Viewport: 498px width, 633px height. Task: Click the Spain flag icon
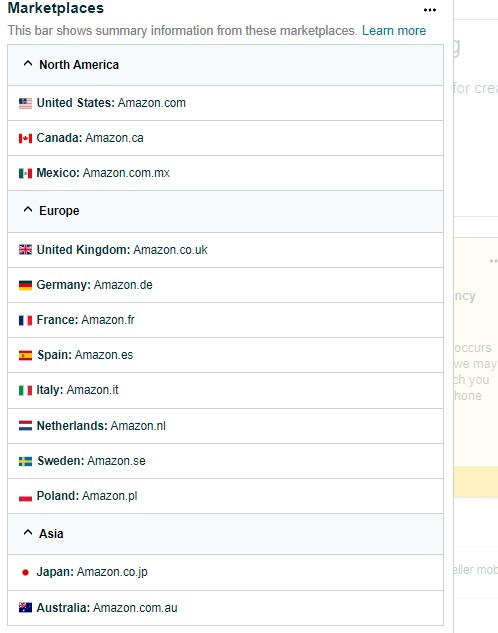(x=25, y=355)
